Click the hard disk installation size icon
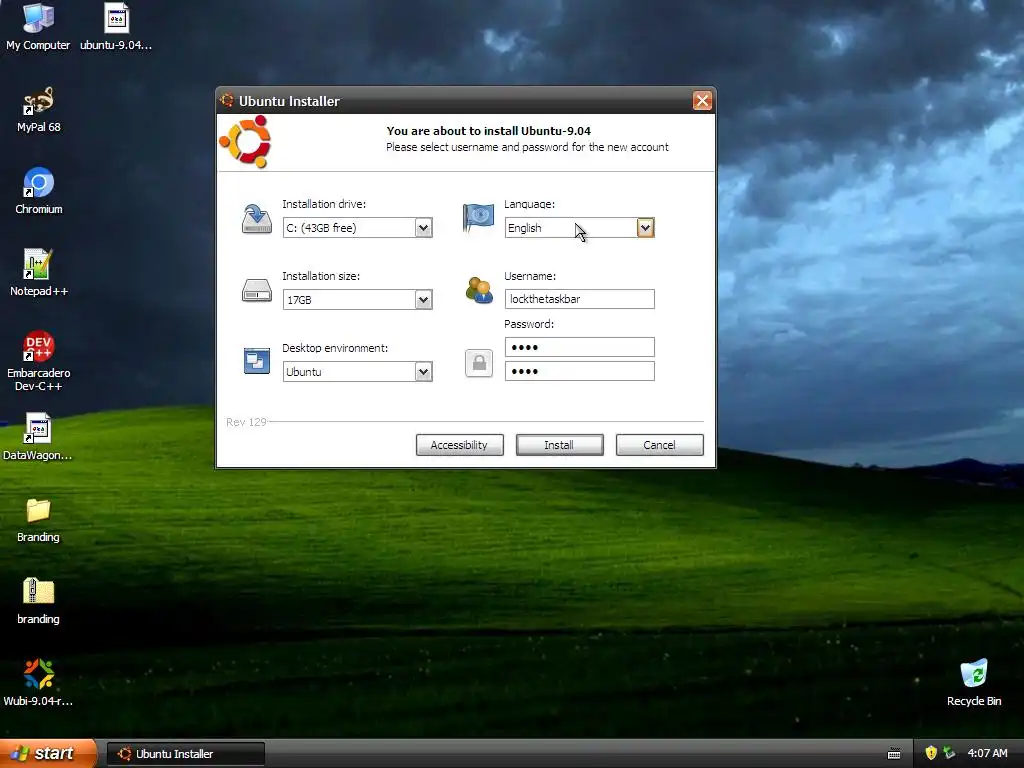The width and height of the screenshot is (1024, 768). pos(257,291)
